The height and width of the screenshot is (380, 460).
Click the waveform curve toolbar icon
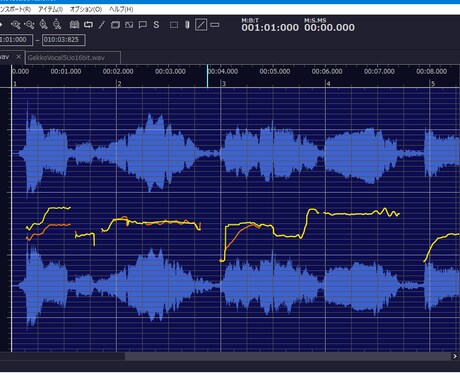point(129,25)
